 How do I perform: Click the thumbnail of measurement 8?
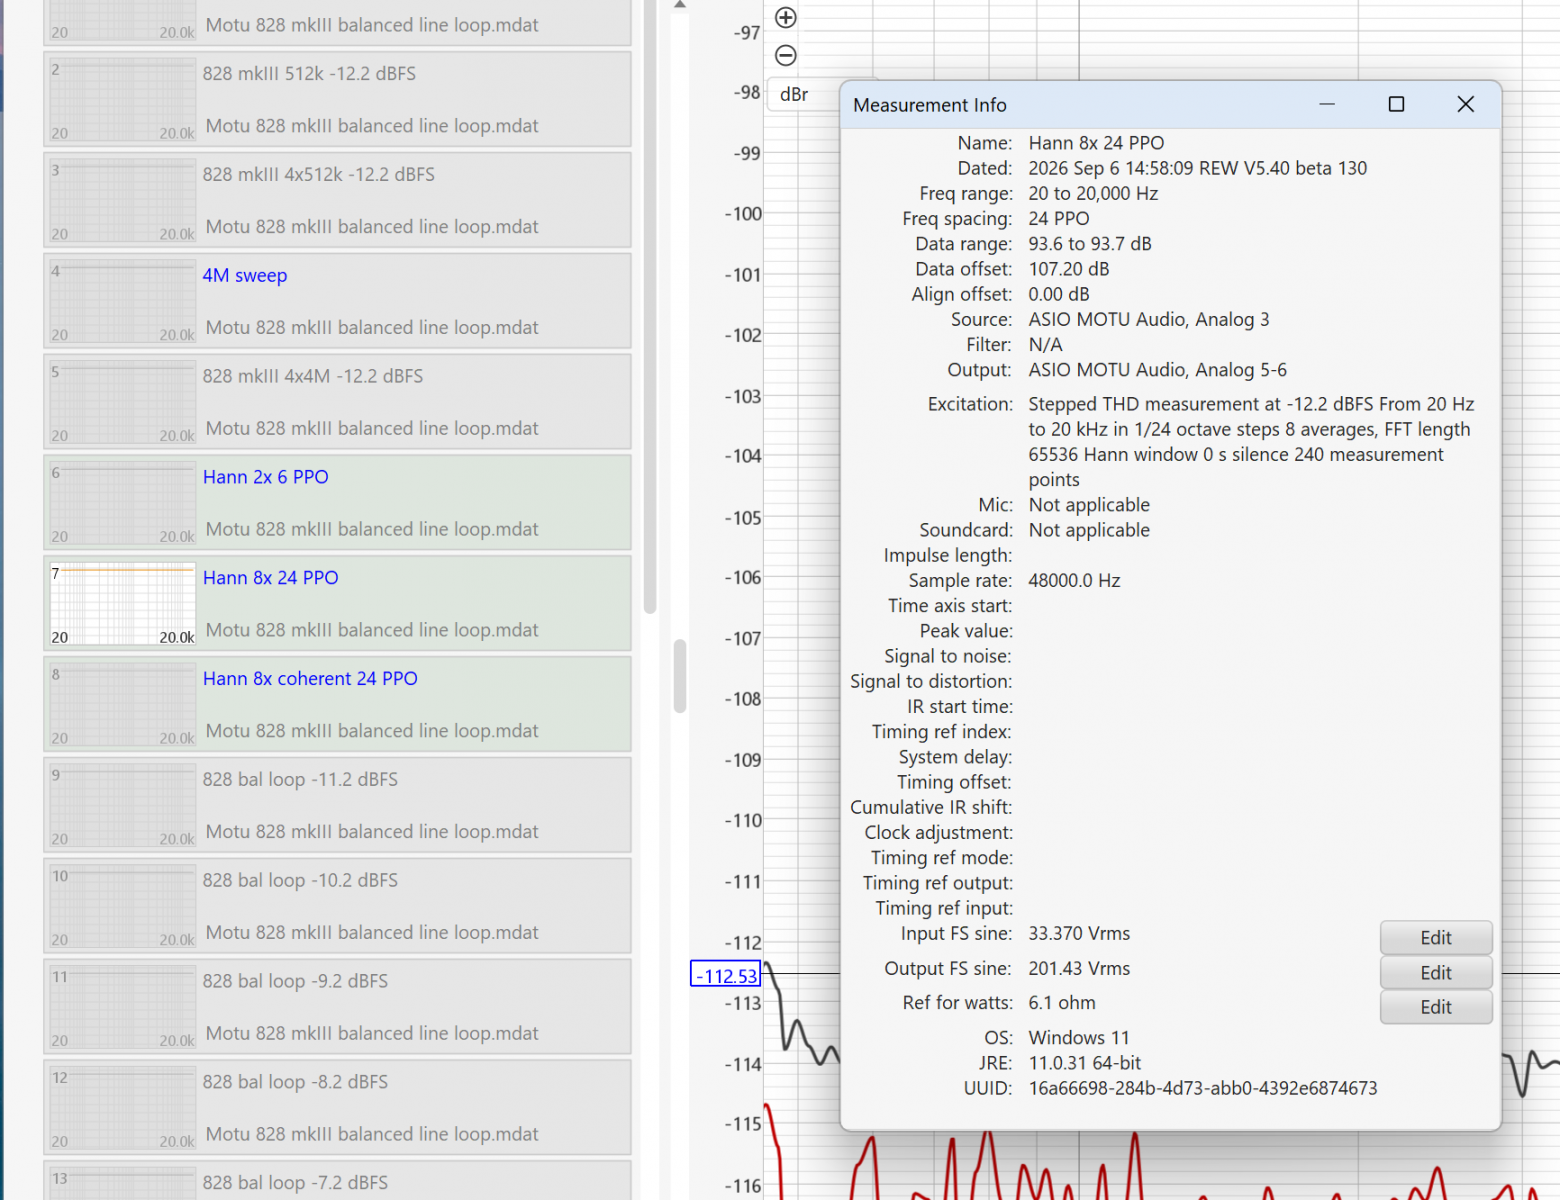pyautogui.click(x=123, y=705)
